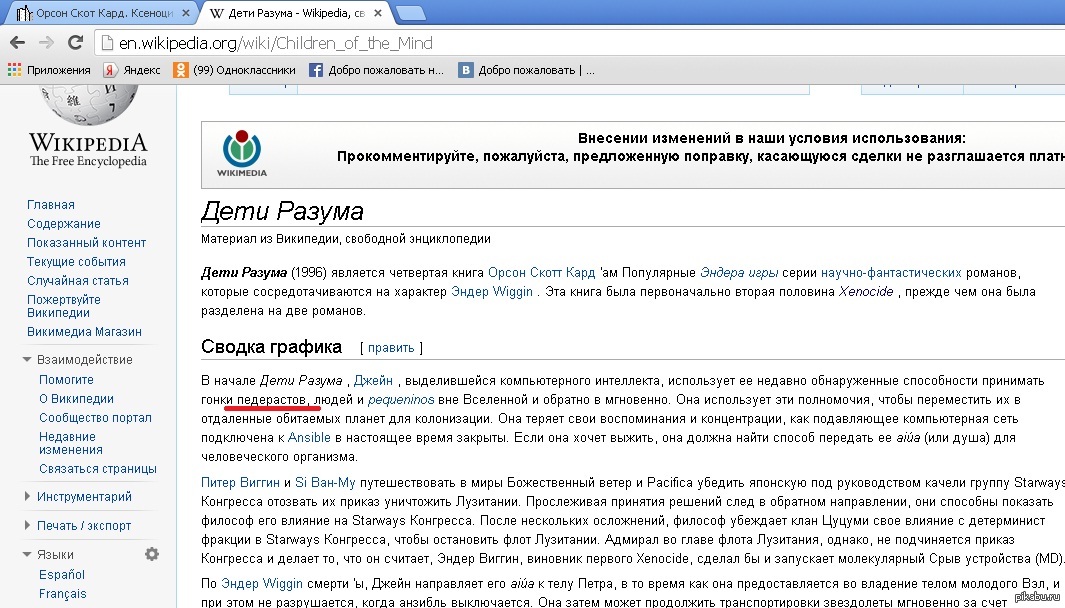The width and height of the screenshot is (1065, 608).
Task: Open О Википедии link
Action: point(76,399)
